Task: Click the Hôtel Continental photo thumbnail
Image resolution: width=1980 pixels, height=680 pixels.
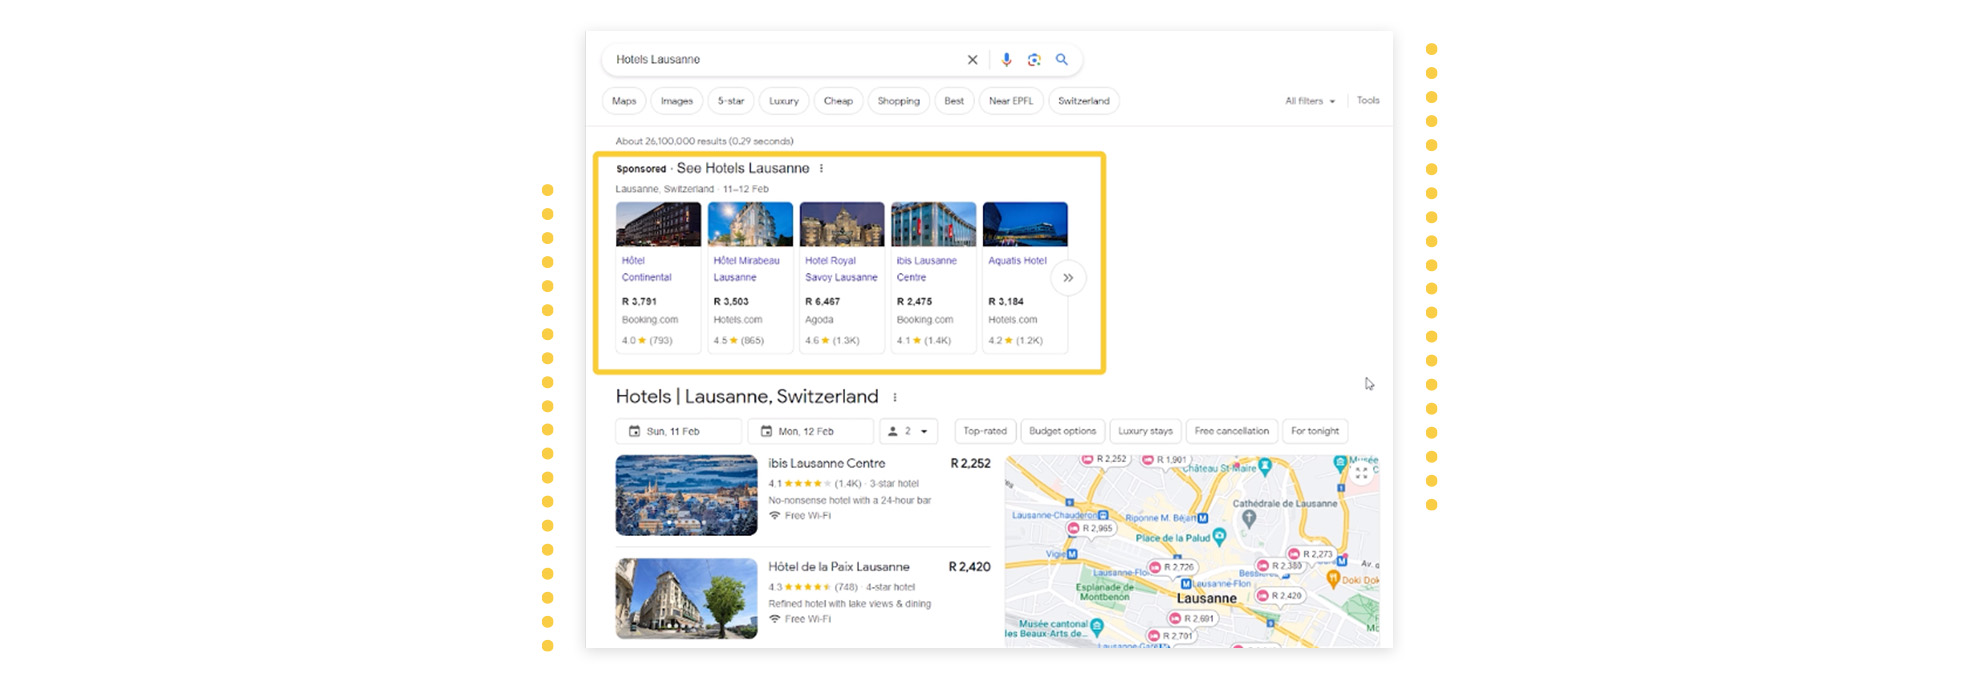Action: click(658, 224)
